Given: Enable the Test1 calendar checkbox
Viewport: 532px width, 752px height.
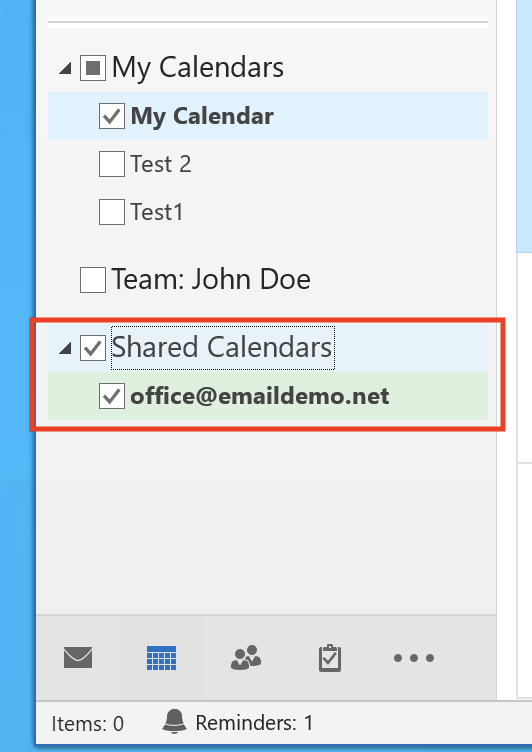Looking at the screenshot, I should click(112, 212).
